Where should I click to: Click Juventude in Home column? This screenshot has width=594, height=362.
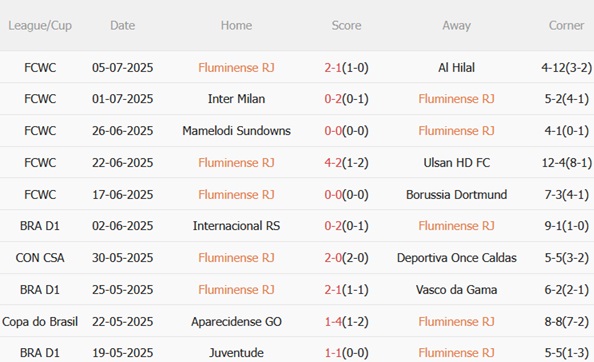(x=236, y=353)
